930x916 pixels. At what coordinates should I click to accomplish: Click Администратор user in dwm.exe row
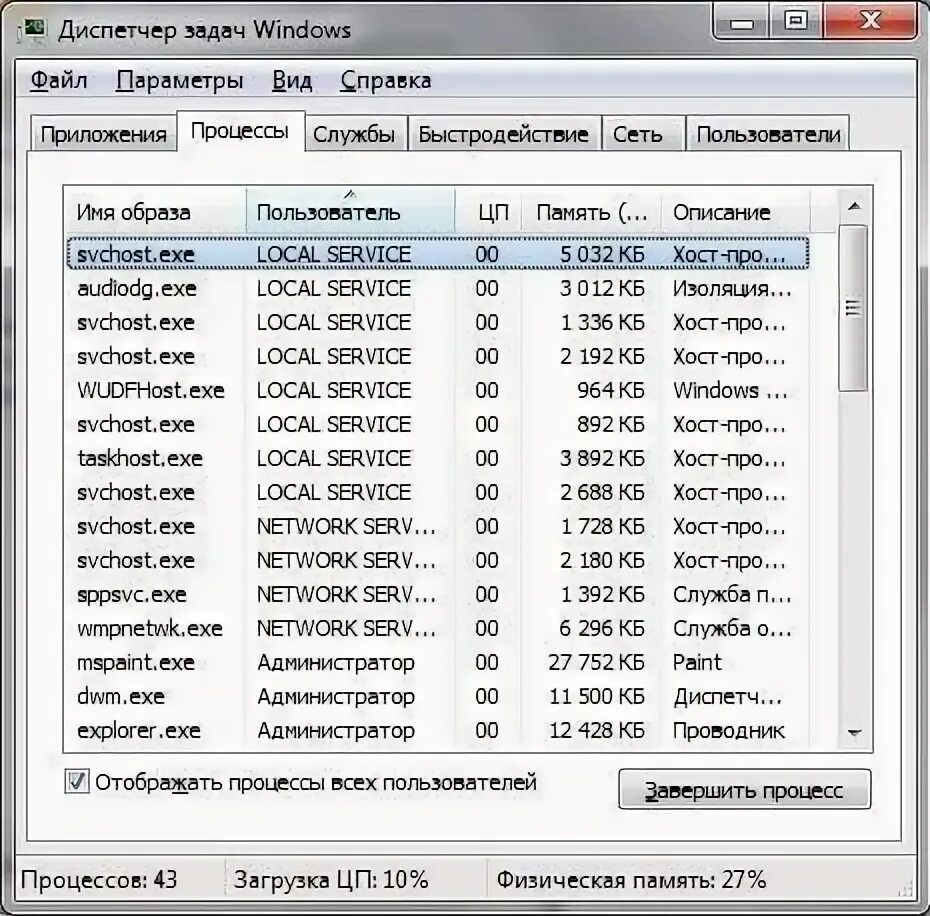tap(336, 696)
